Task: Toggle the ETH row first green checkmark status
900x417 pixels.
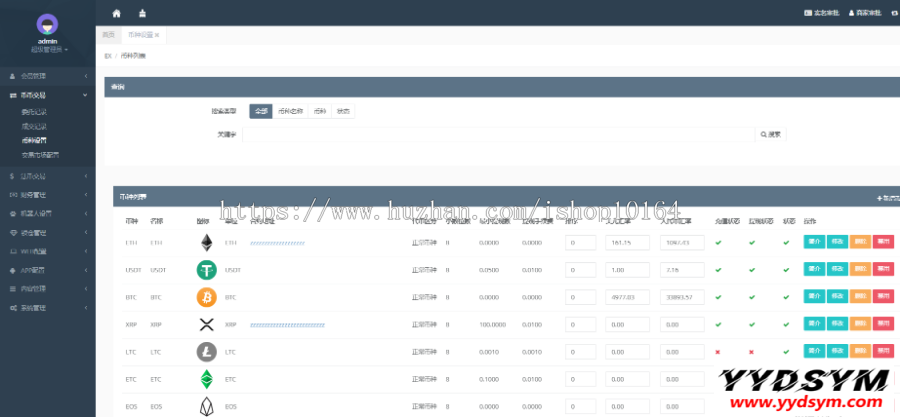Action: [718, 243]
